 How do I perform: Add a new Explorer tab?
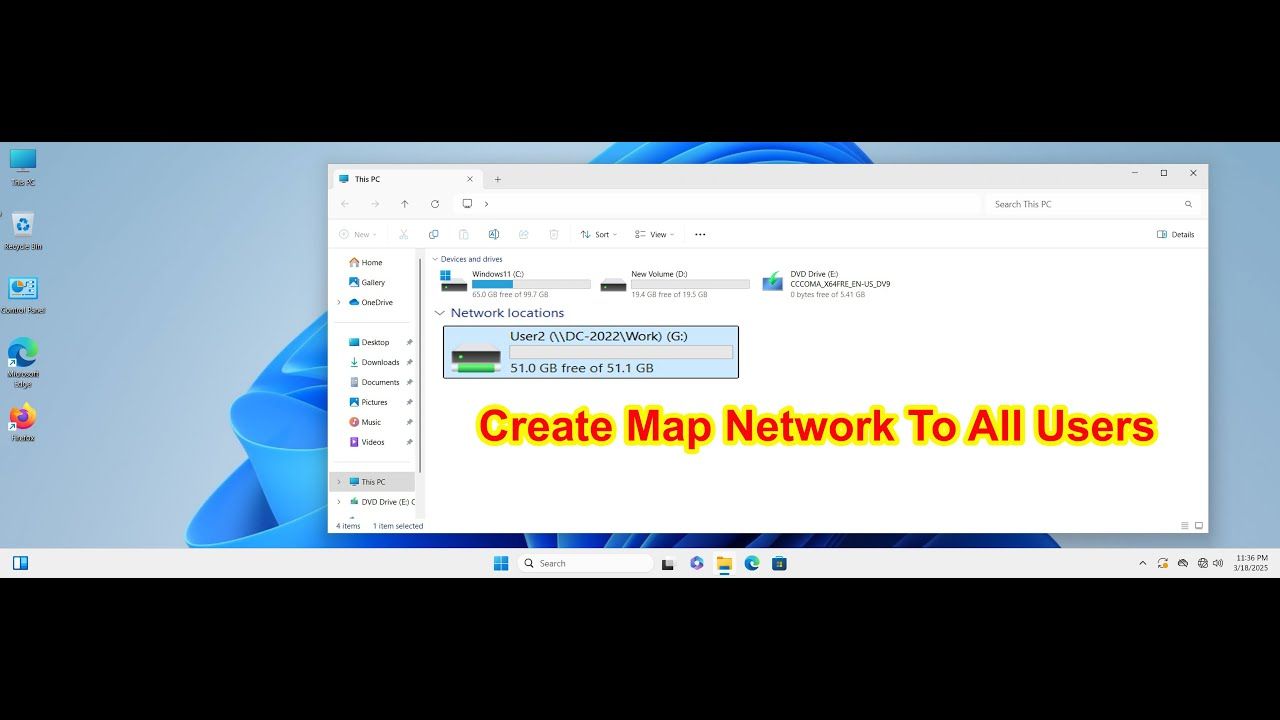pyautogui.click(x=498, y=179)
